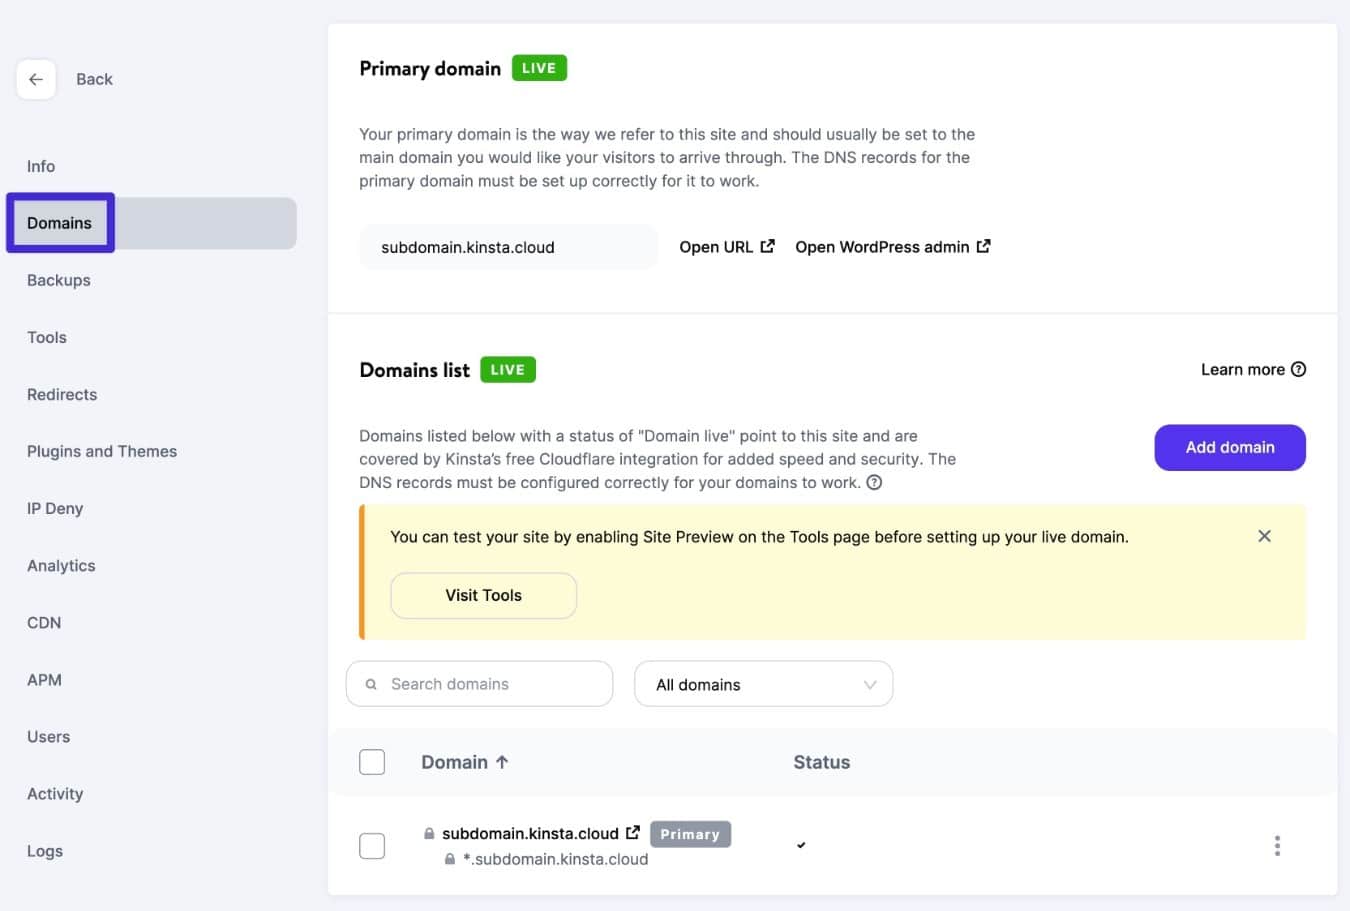Screen dimensions: 1350x911
Task: Click the search magnifier icon in Search domains
Action: point(371,683)
